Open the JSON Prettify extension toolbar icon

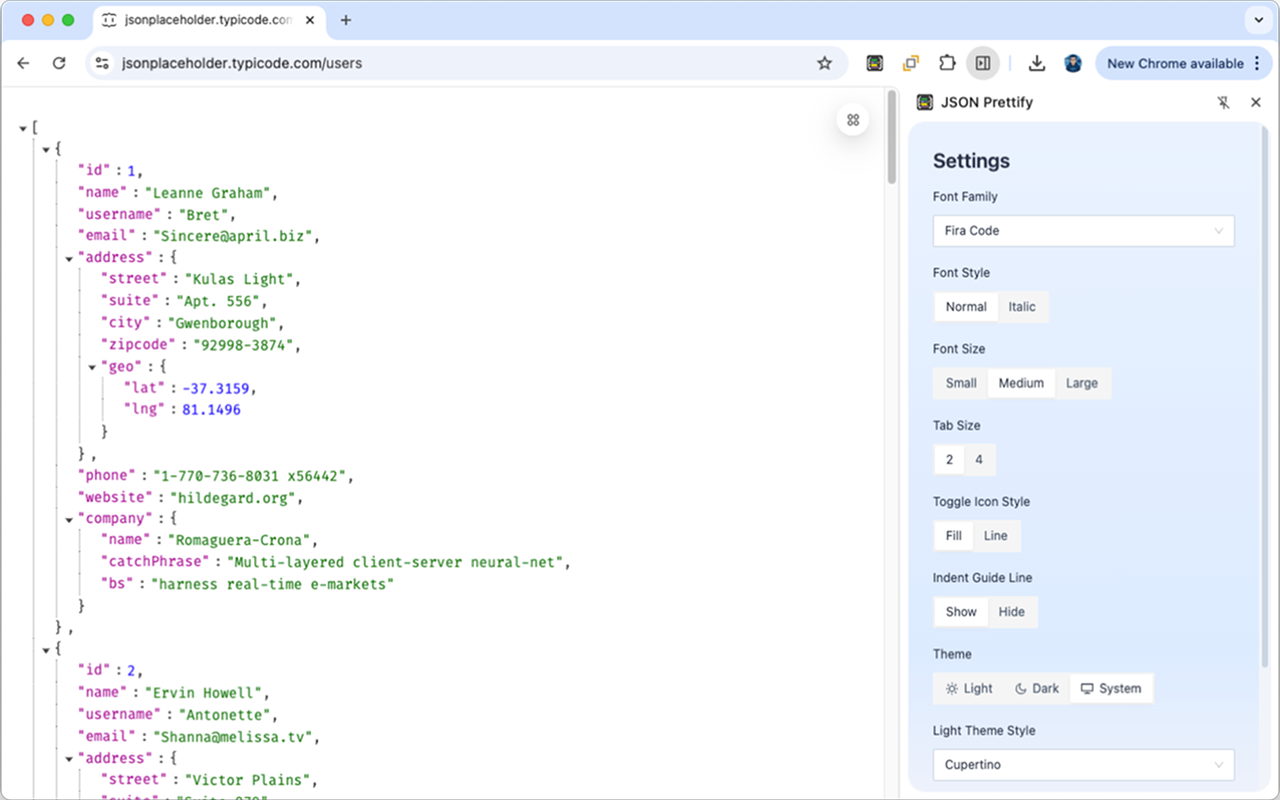[875, 63]
